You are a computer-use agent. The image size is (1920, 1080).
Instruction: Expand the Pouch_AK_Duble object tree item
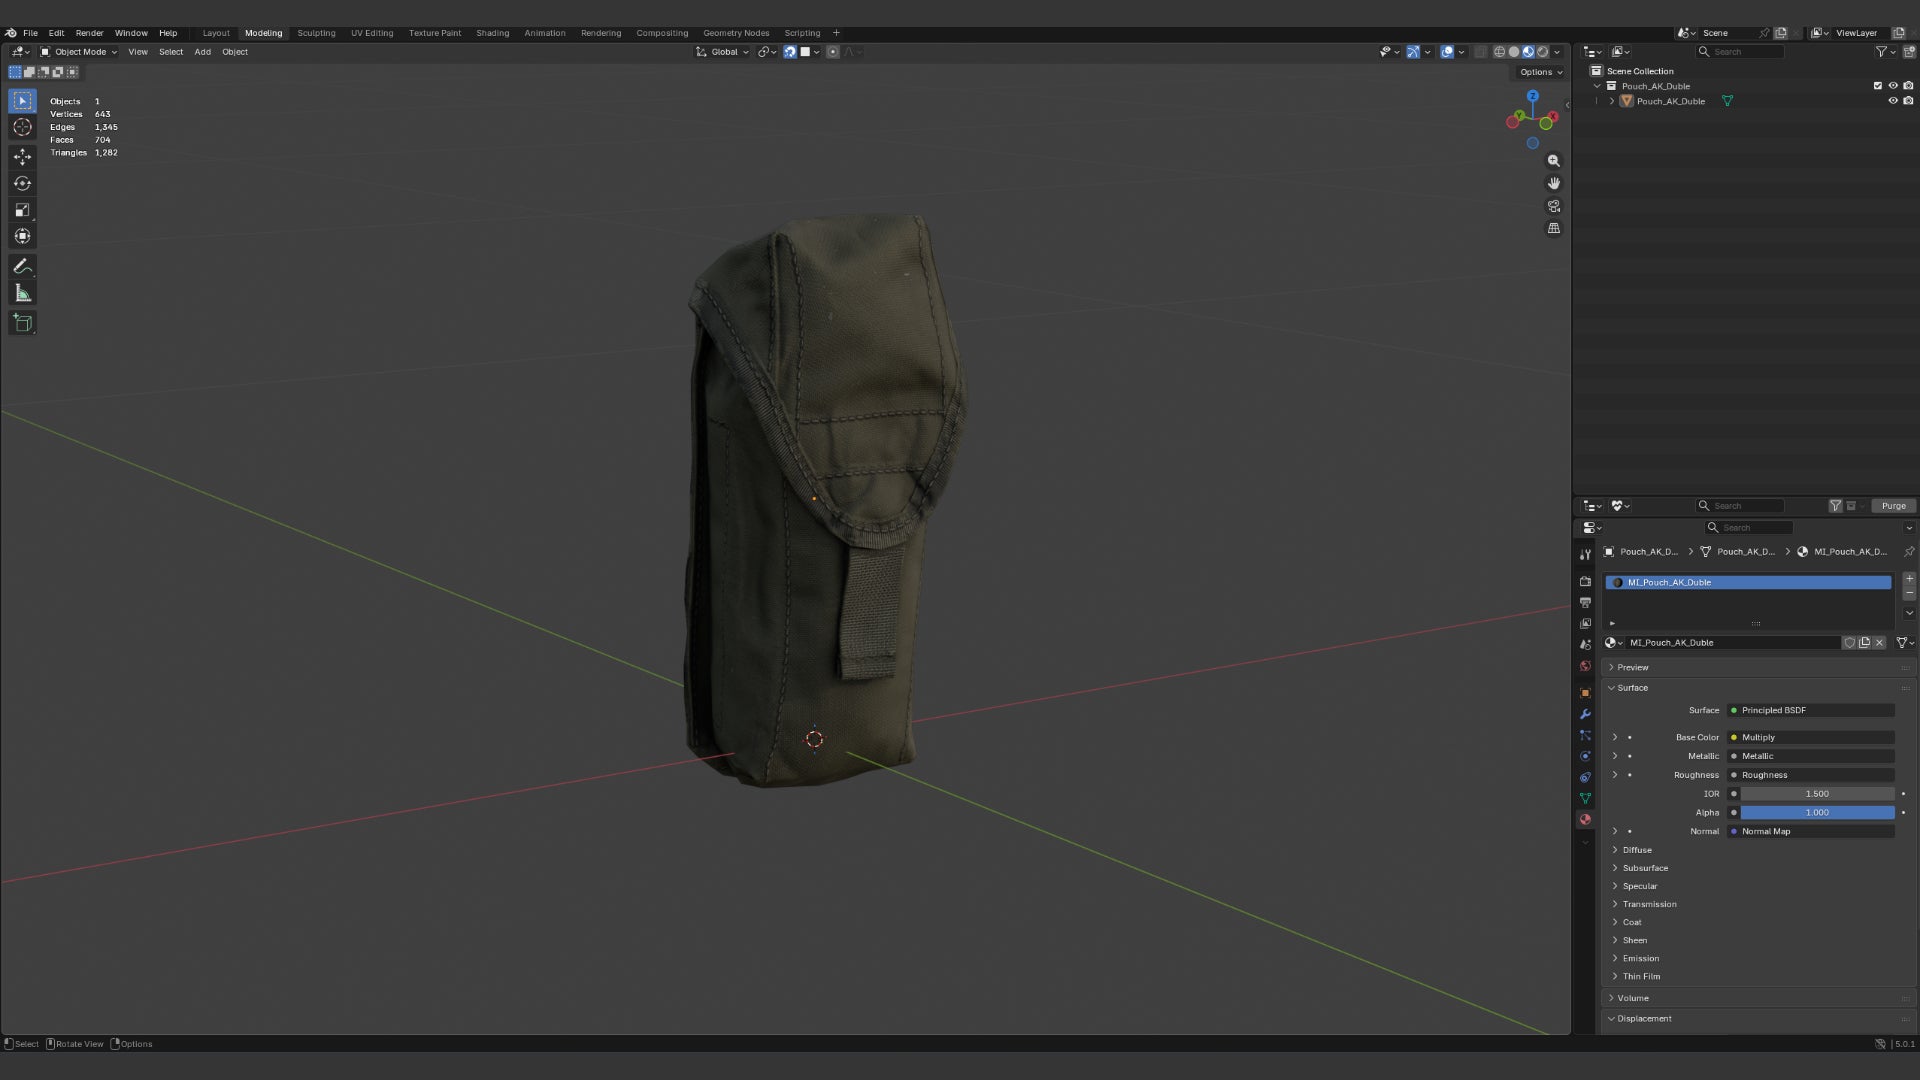(x=1611, y=101)
